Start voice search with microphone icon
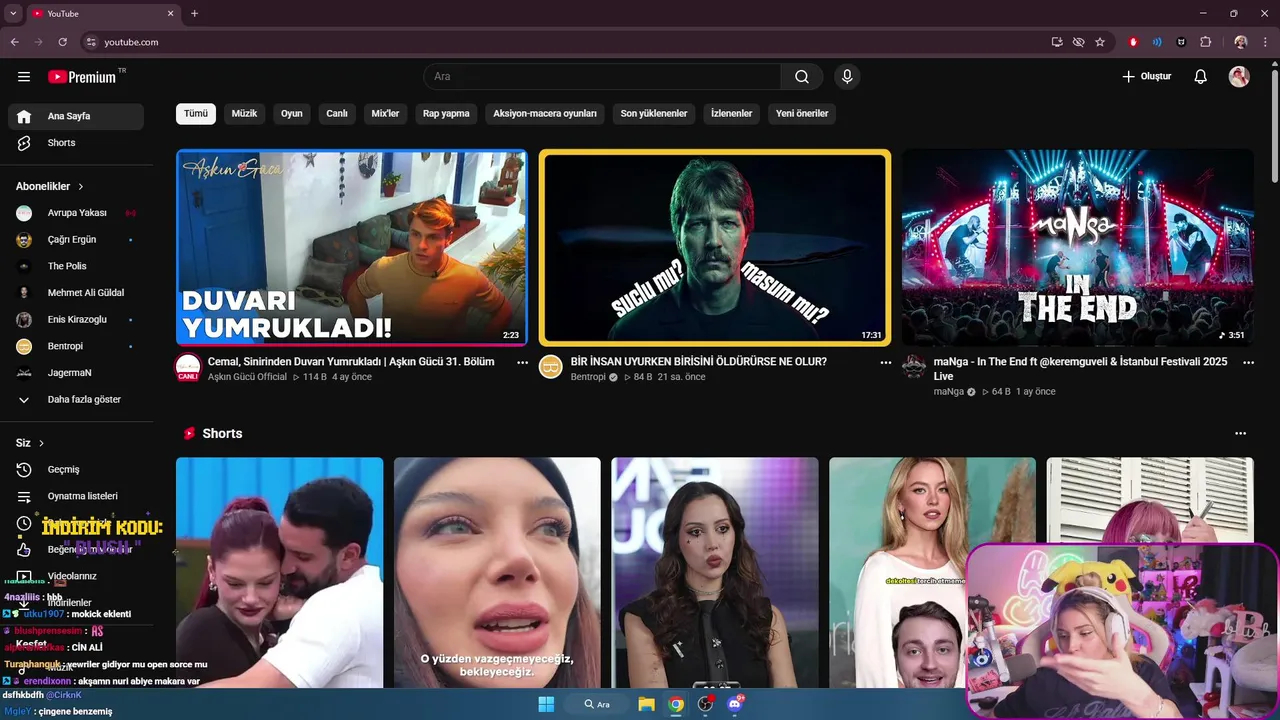The image size is (1280, 720). click(847, 77)
